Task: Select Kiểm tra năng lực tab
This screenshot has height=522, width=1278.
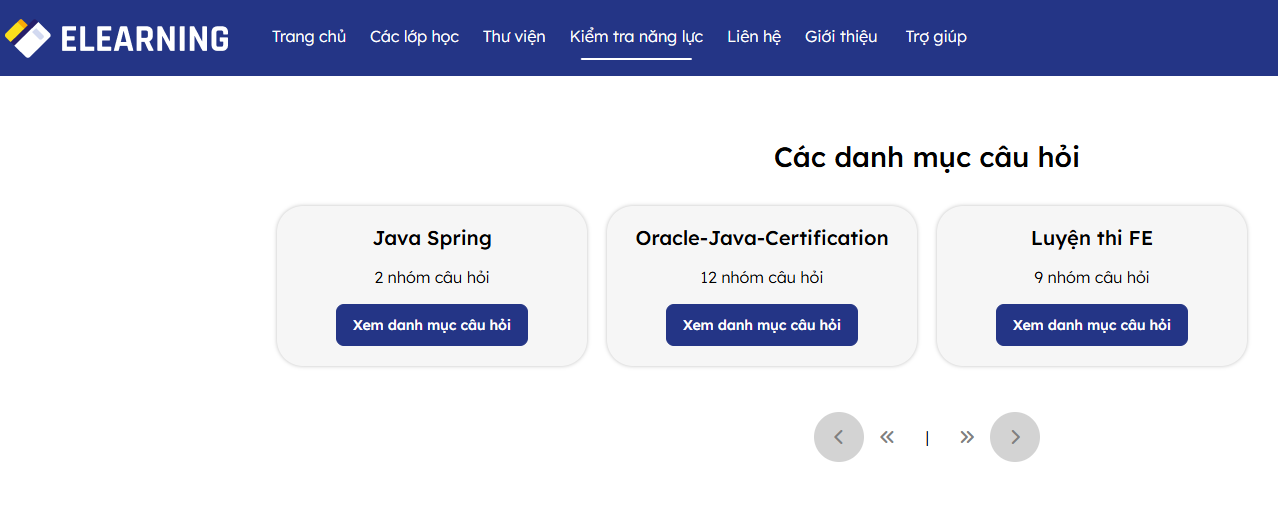Action: pos(636,37)
